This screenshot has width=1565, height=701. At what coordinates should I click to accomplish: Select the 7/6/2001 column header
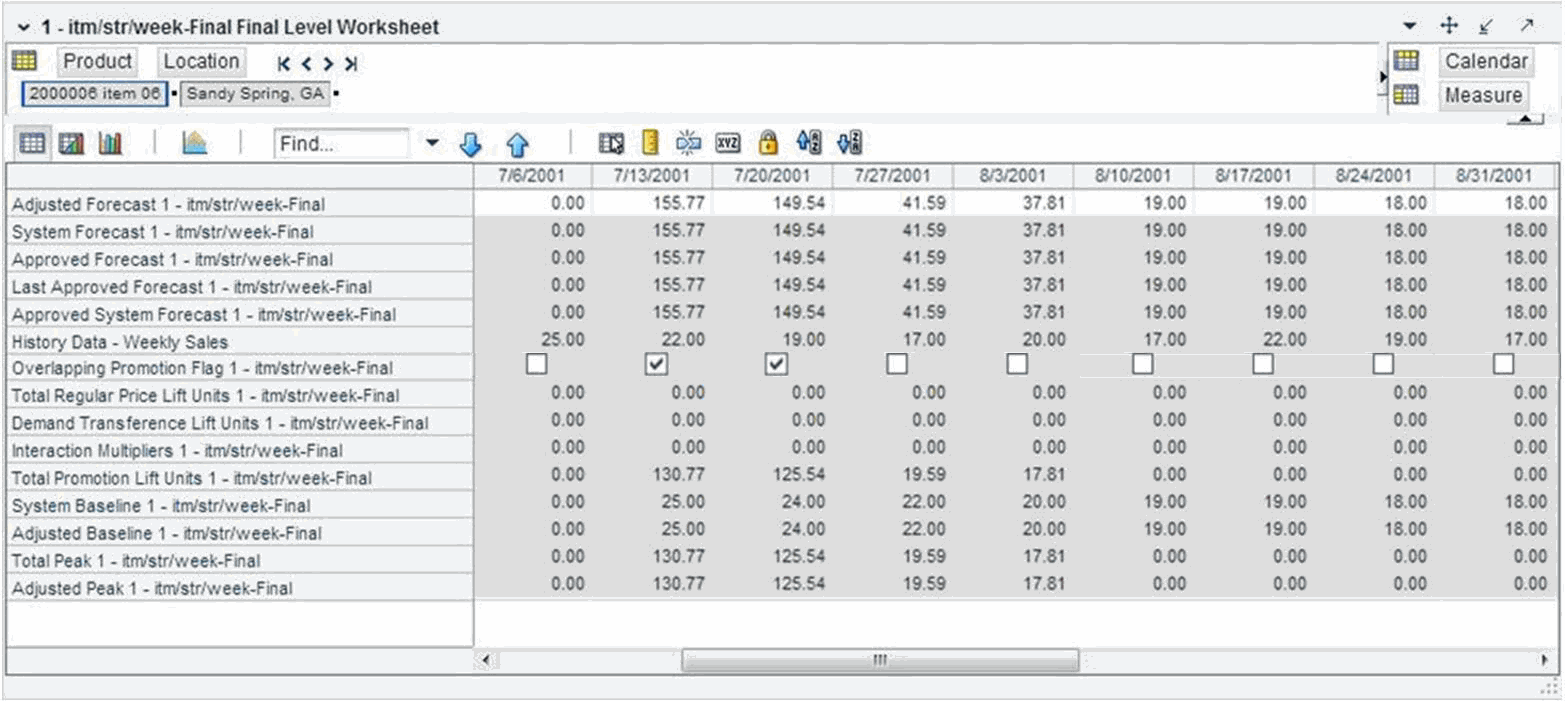(532, 176)
